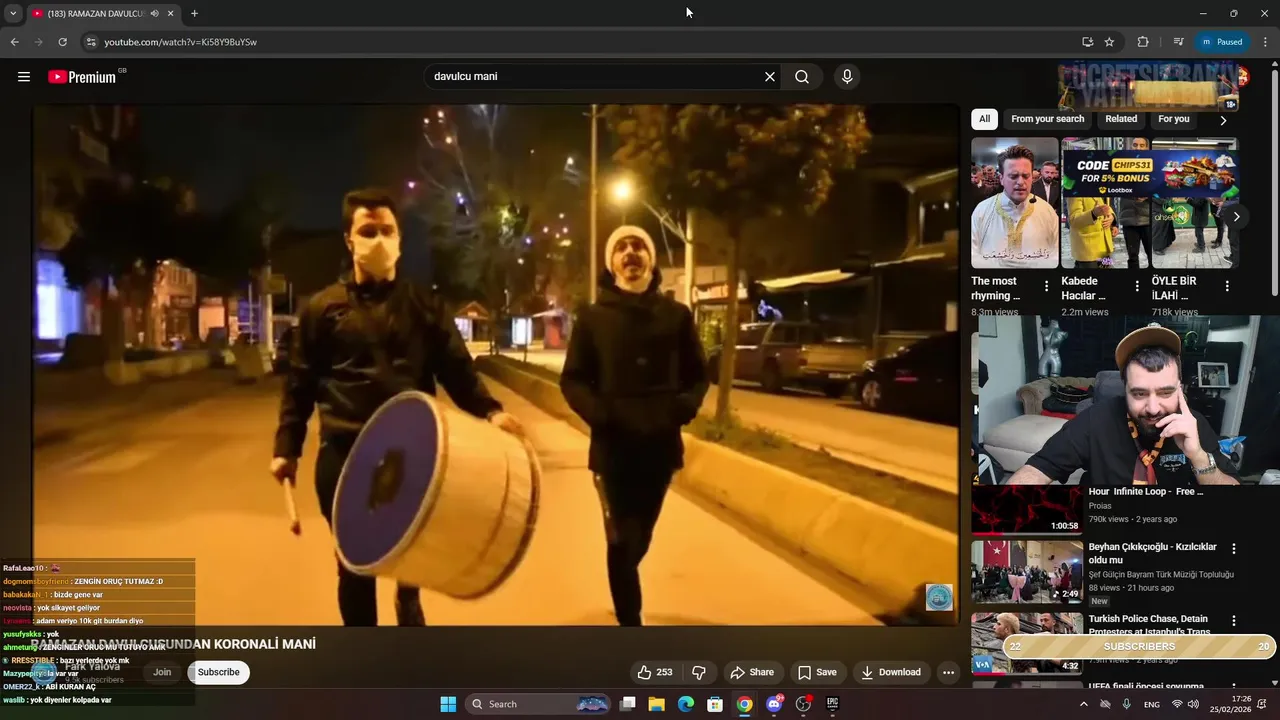
Task: Open Microsoft Edge from taskbar
Action: tap(686, 704)
